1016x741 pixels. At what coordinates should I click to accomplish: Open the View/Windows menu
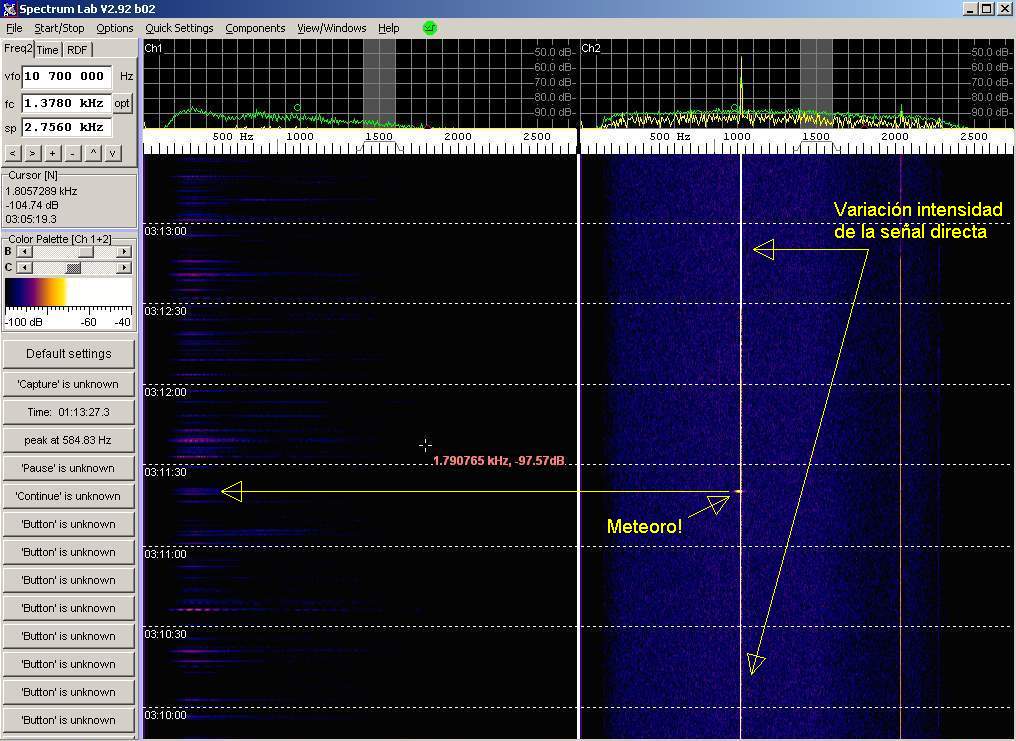point(331,28)
